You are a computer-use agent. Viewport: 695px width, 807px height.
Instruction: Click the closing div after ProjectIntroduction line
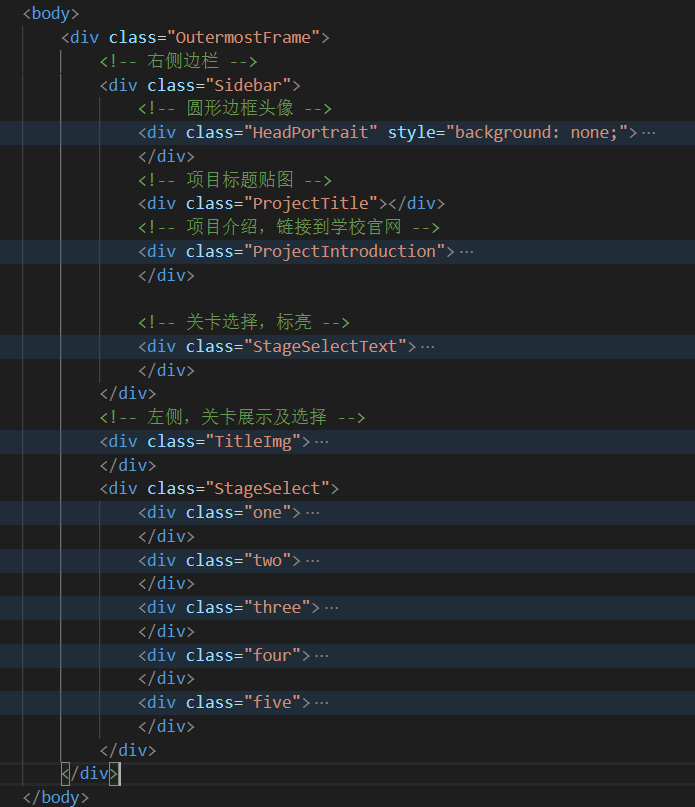pyautogui.click(x=166, y=275)
